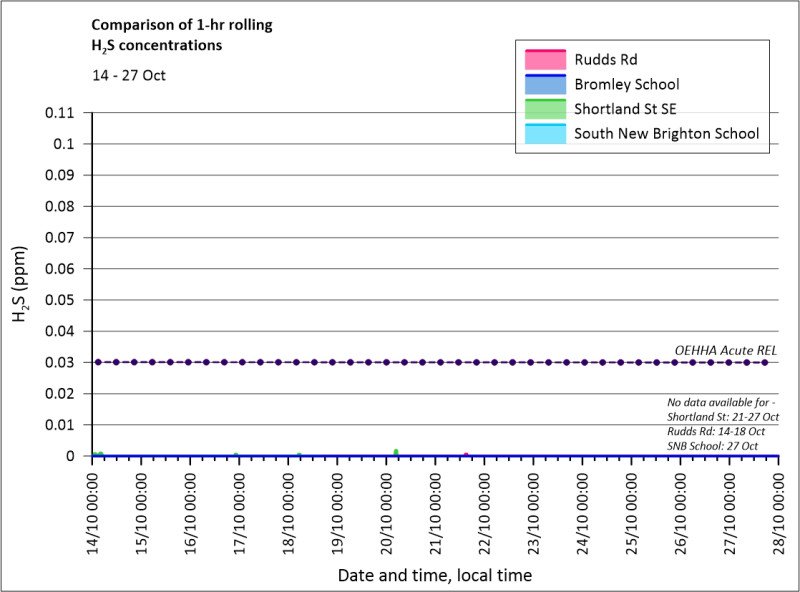The width and height of the screenshot is (800, 592).
Task: Select the South New Brighton School legend label
Action: pos(666,133)
